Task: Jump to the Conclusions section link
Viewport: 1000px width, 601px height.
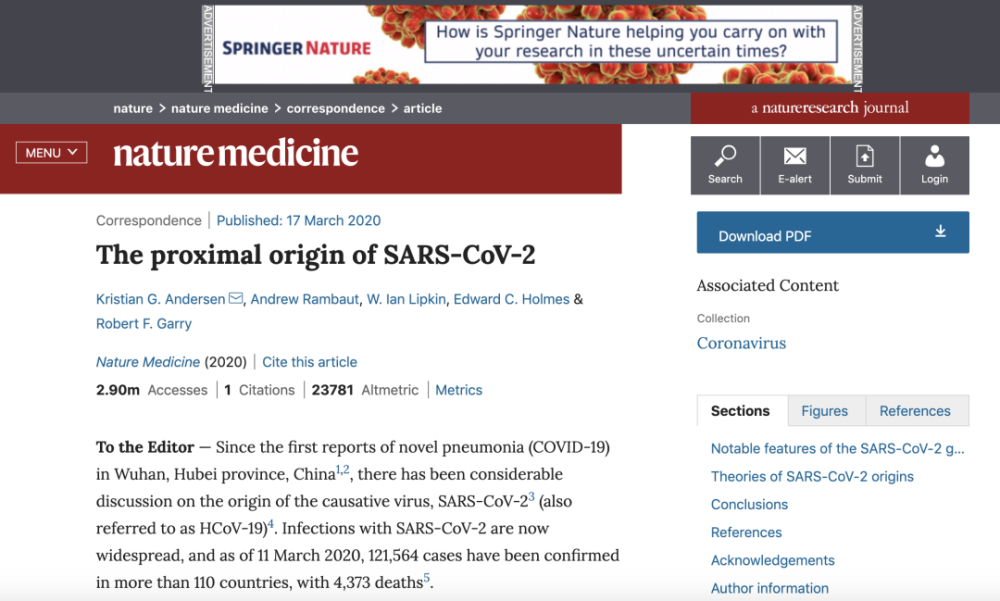Action: (x=749, y=505)
